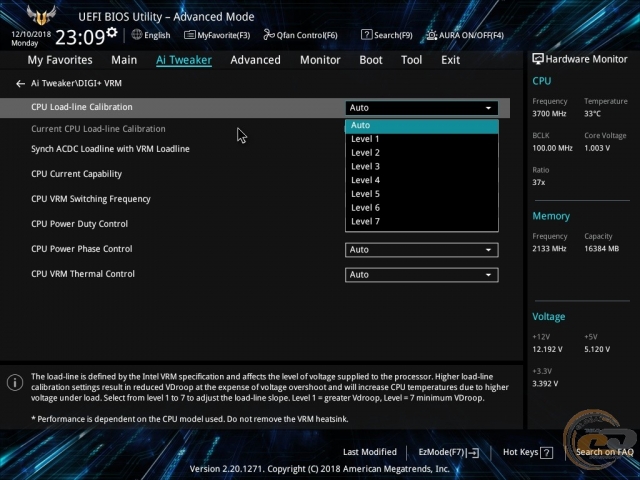Image resolution: width=640 pixels, height=480 pixels.
Task: Select the CPU Current Capability setting
Action: click(76, 174)
